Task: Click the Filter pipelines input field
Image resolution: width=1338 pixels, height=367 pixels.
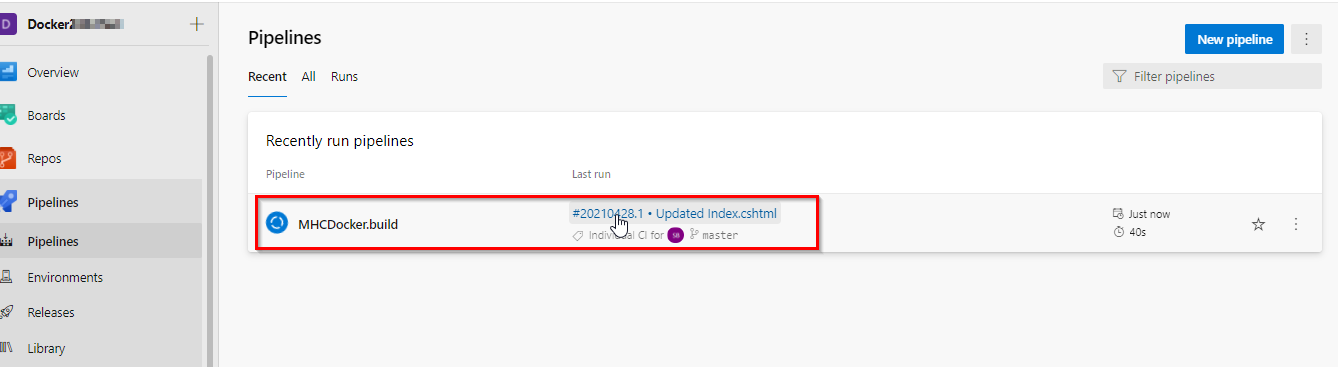Action: (x=1212, y=77)
